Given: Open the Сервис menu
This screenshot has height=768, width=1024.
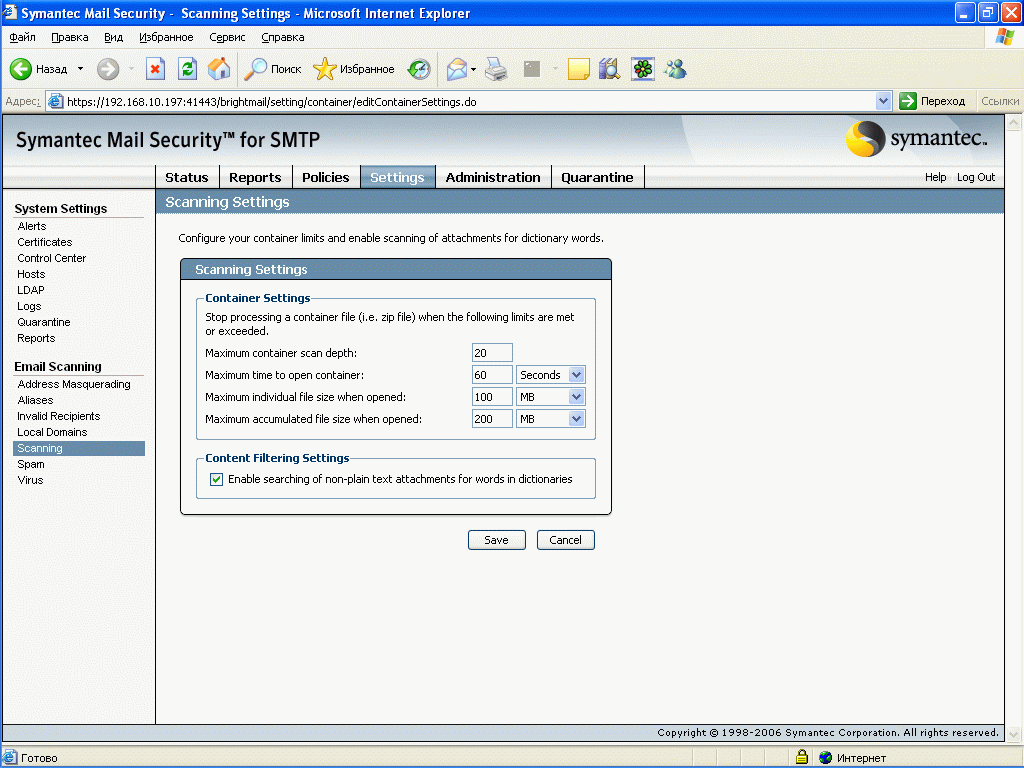Looking at the screenshot, I should click(227, 37).
